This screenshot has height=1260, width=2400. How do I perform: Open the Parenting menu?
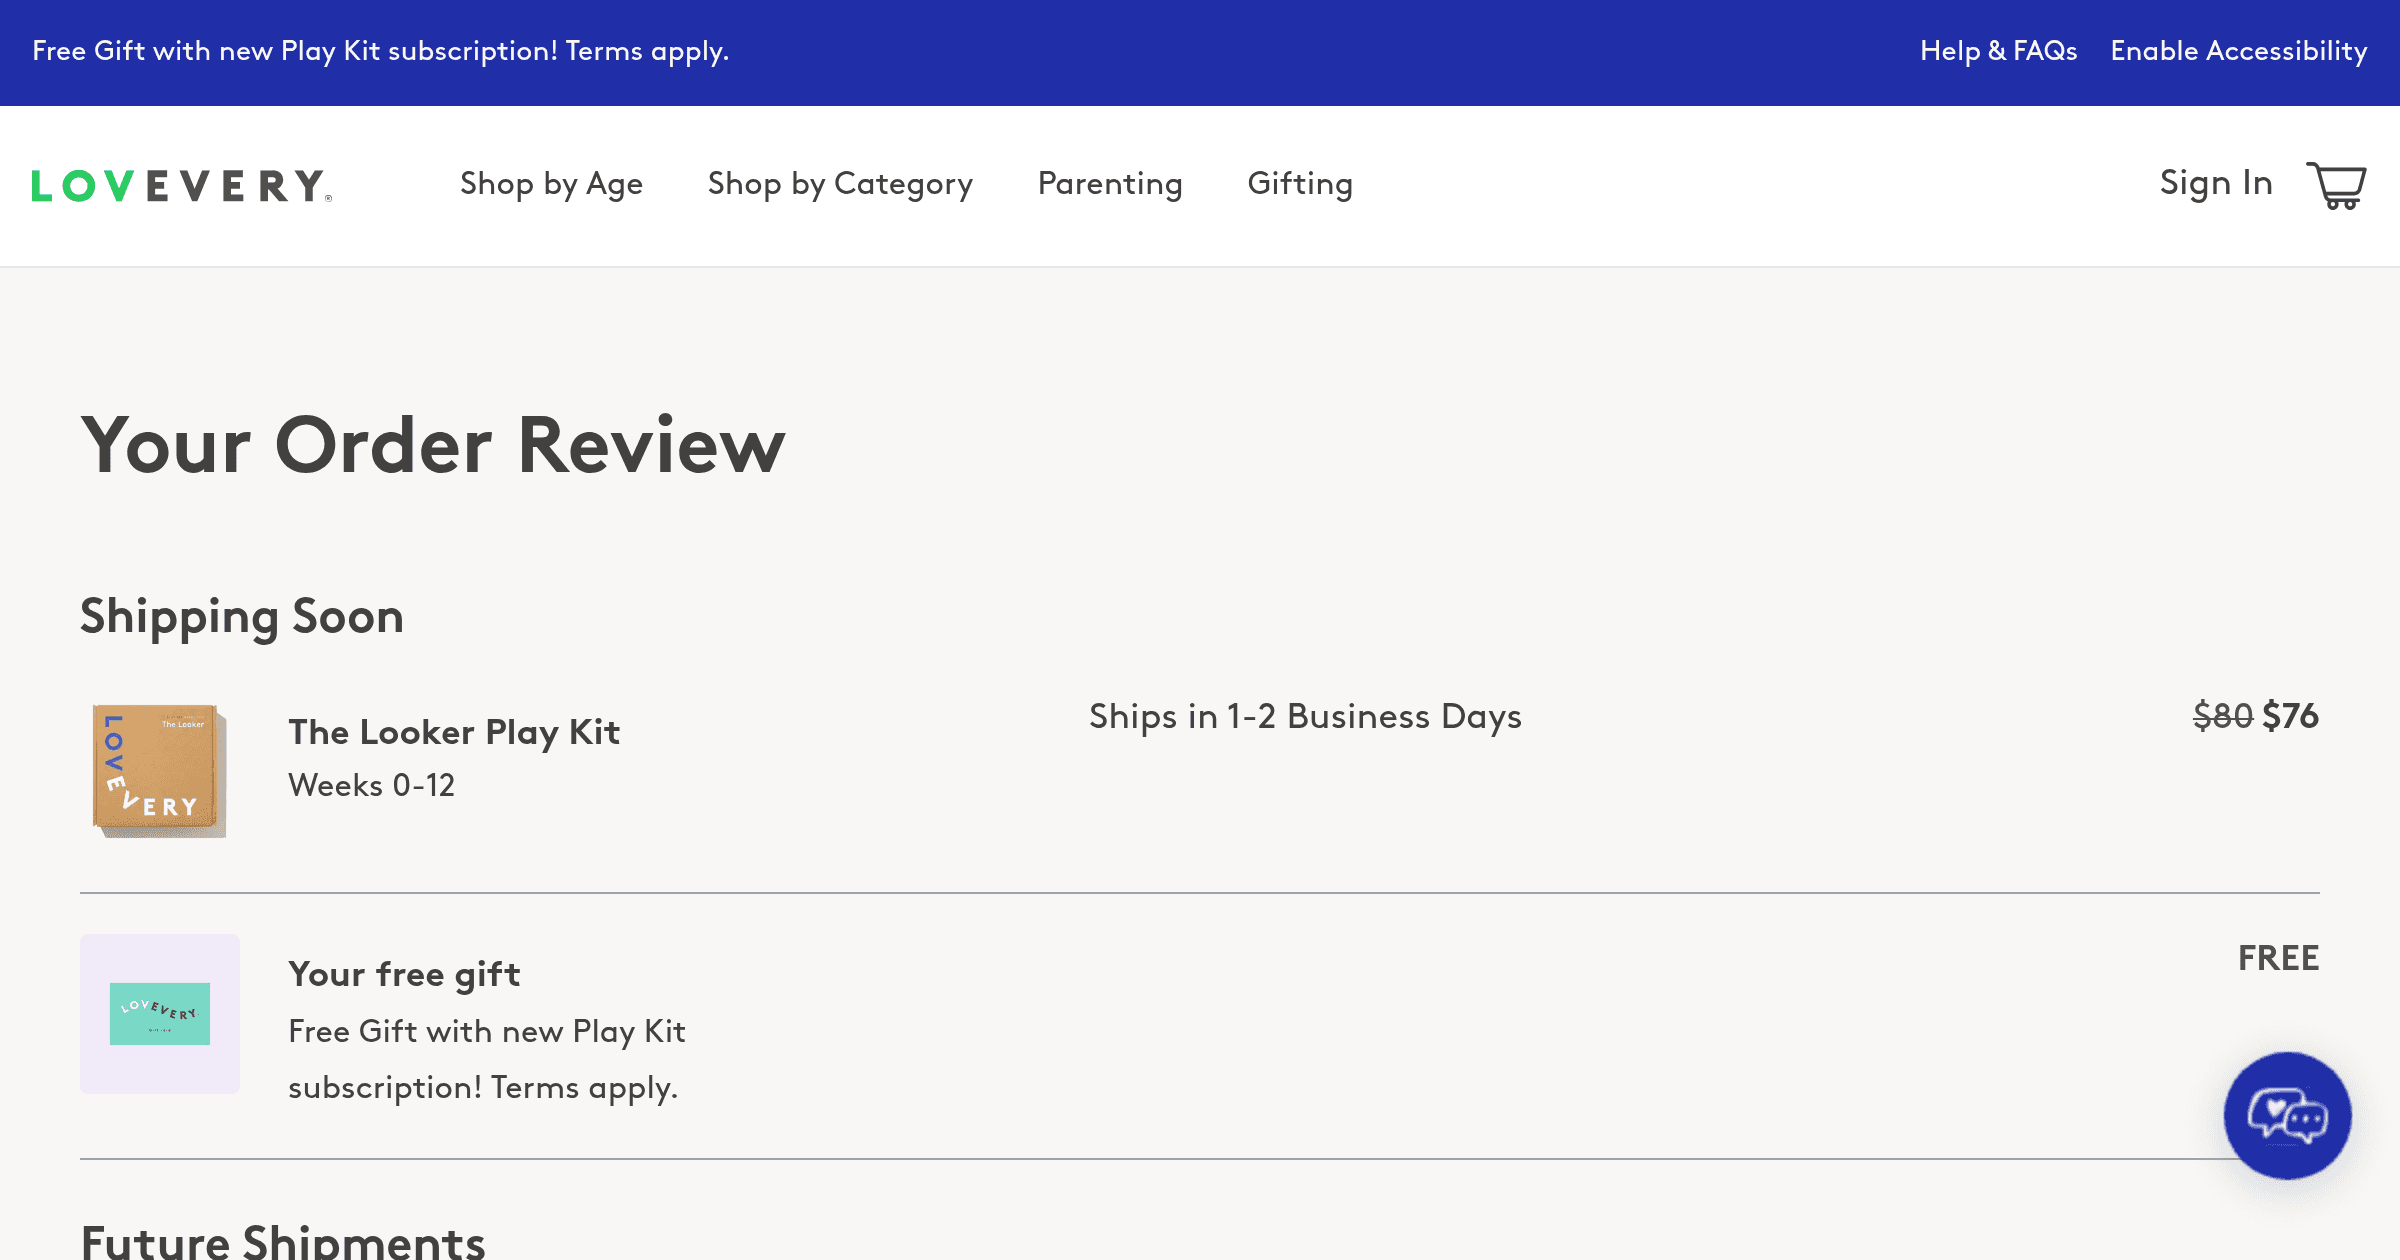tap(1110, 185)
